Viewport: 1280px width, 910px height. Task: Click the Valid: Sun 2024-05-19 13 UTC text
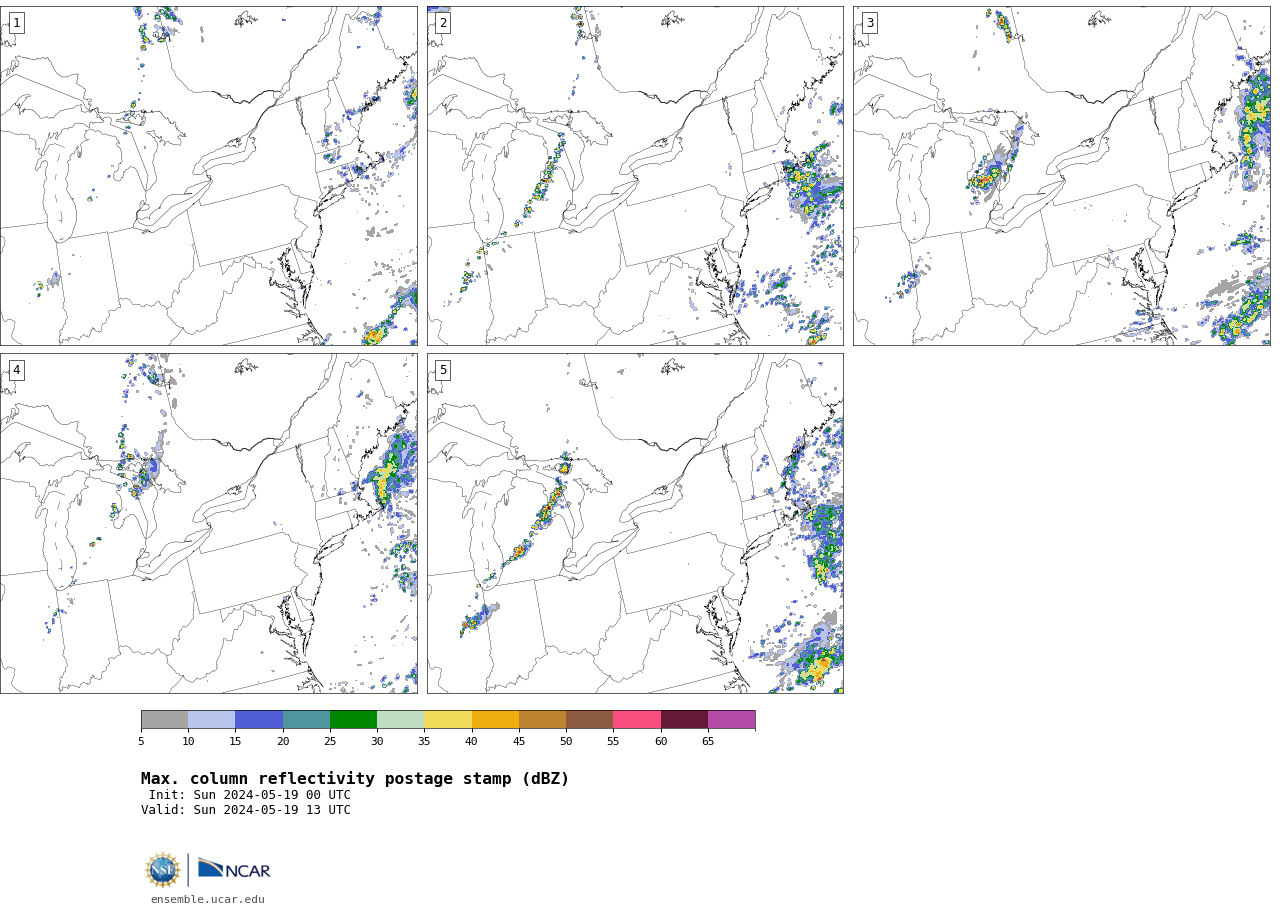point(246,810)
